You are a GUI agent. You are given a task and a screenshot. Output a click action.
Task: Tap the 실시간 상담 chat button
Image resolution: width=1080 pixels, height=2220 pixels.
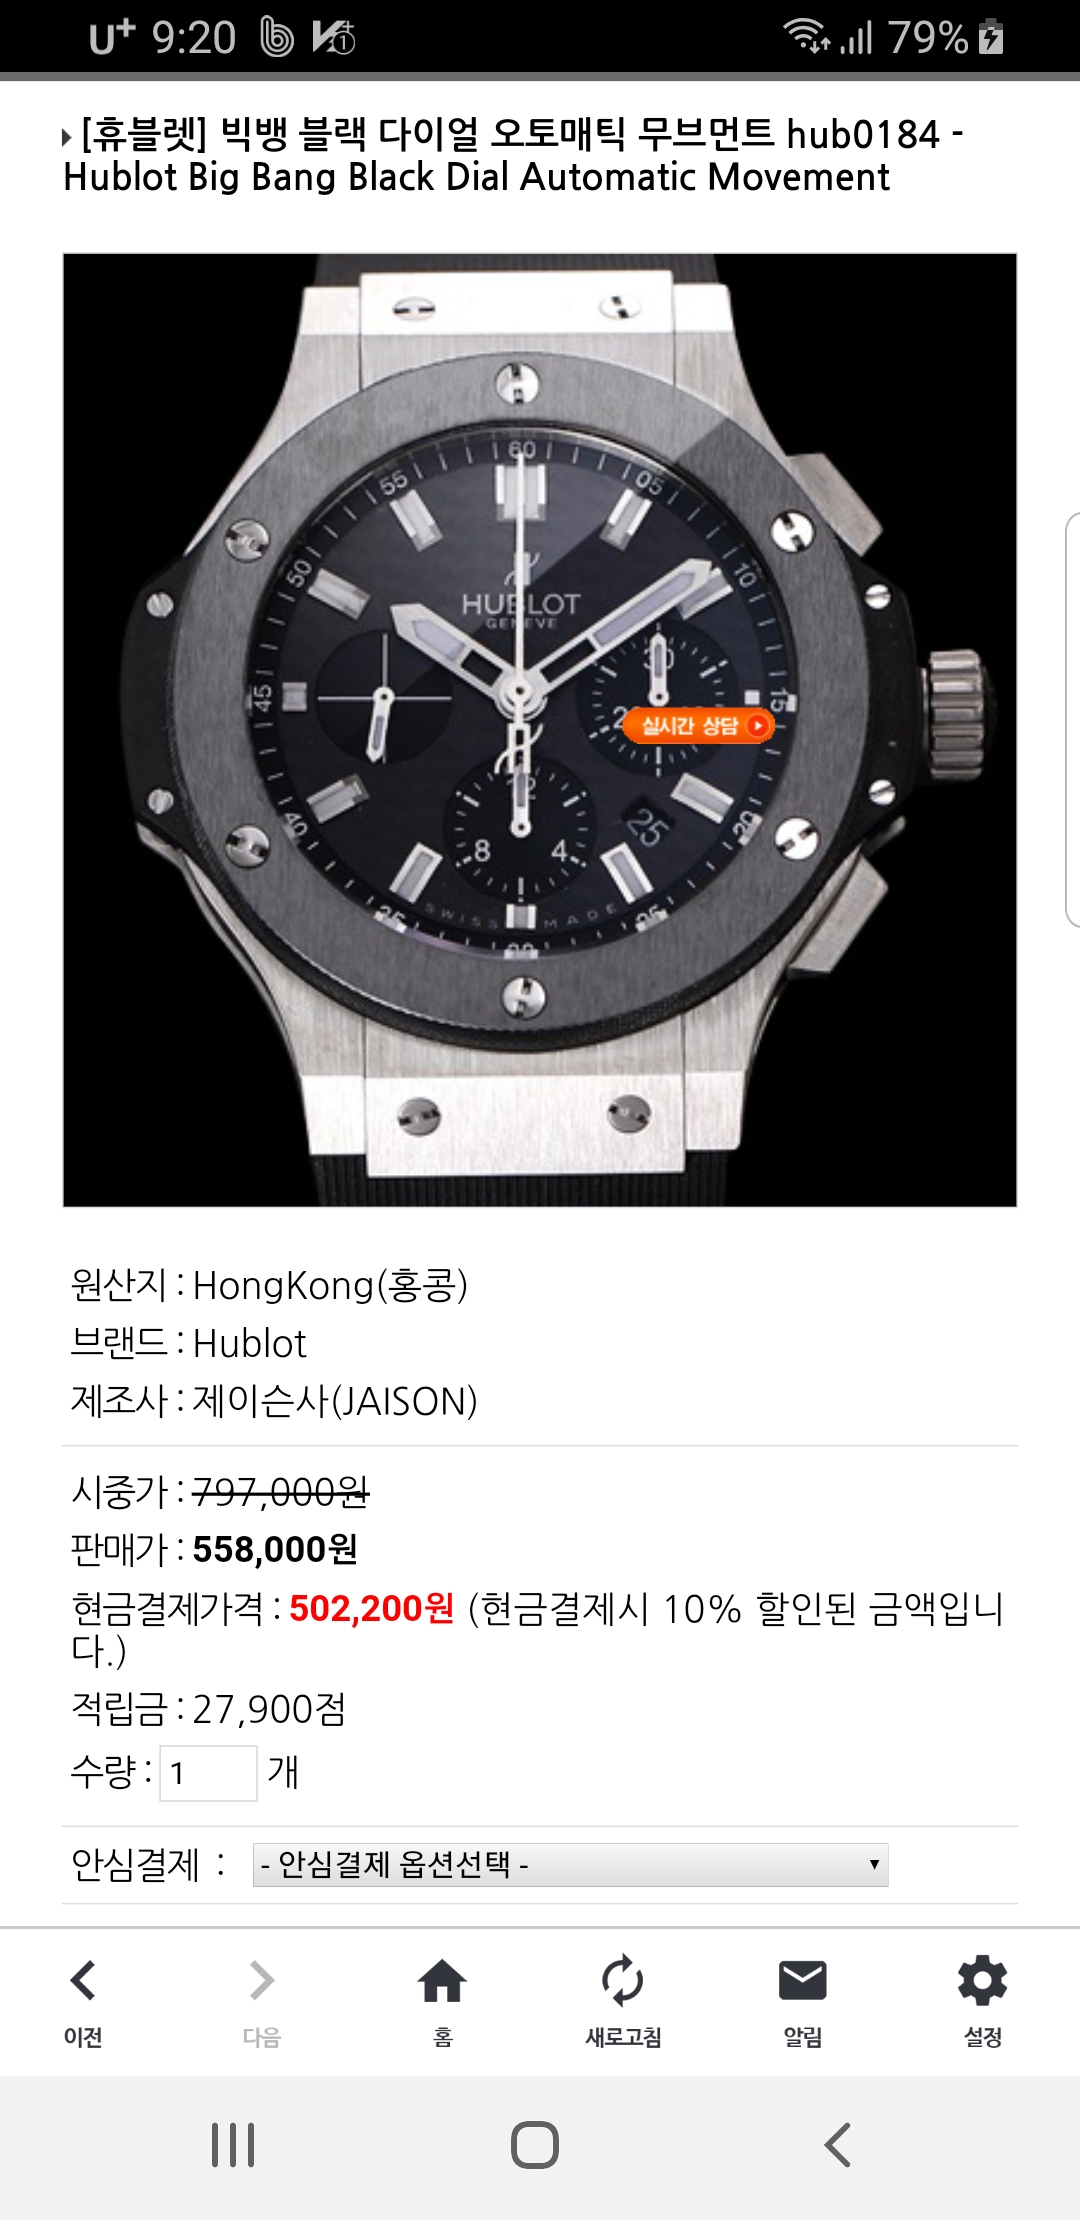click(698, 725)
